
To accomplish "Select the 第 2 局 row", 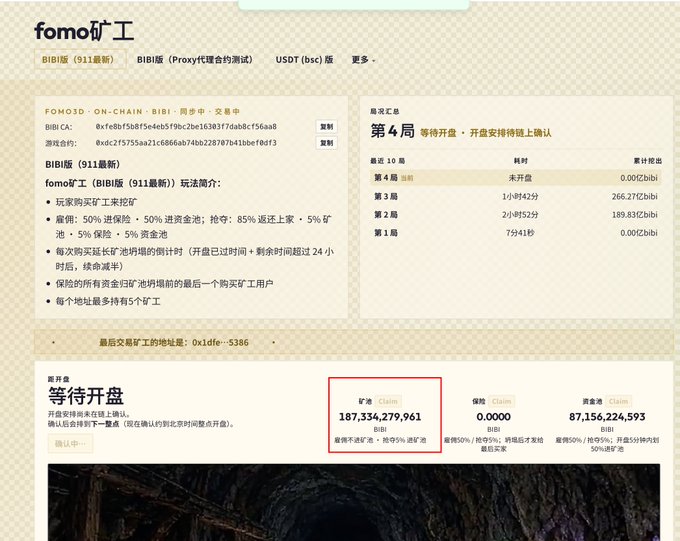I will 516,215.
